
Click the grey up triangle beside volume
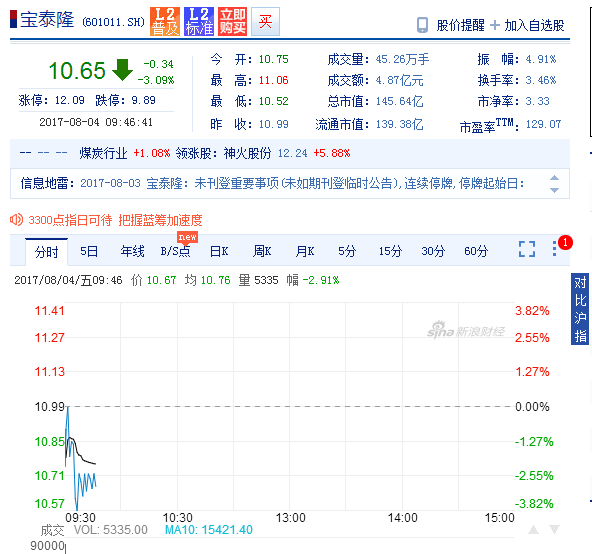pos(533,529)
